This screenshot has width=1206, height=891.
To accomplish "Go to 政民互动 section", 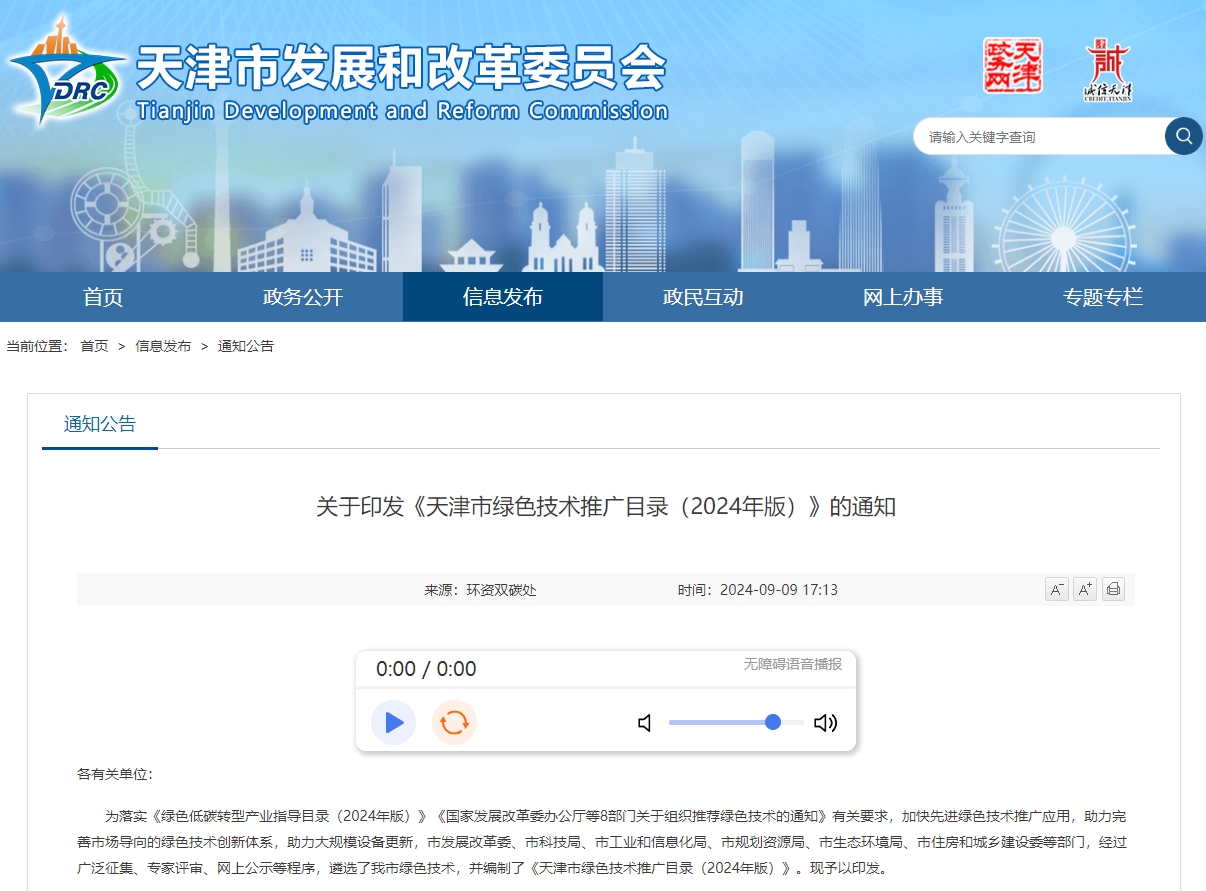I will pyautogui.click(x=703, y=297).
